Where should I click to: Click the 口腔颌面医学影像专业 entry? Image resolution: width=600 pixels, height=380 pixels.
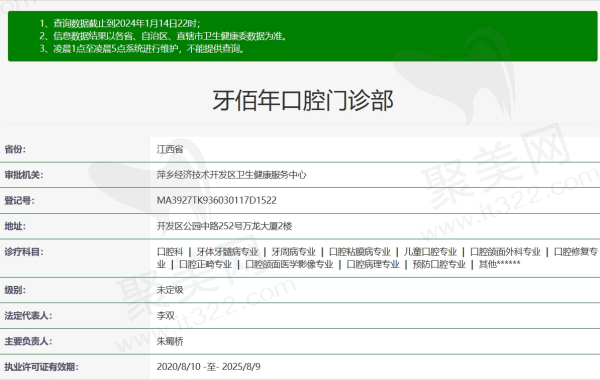(x=289, y=264)
